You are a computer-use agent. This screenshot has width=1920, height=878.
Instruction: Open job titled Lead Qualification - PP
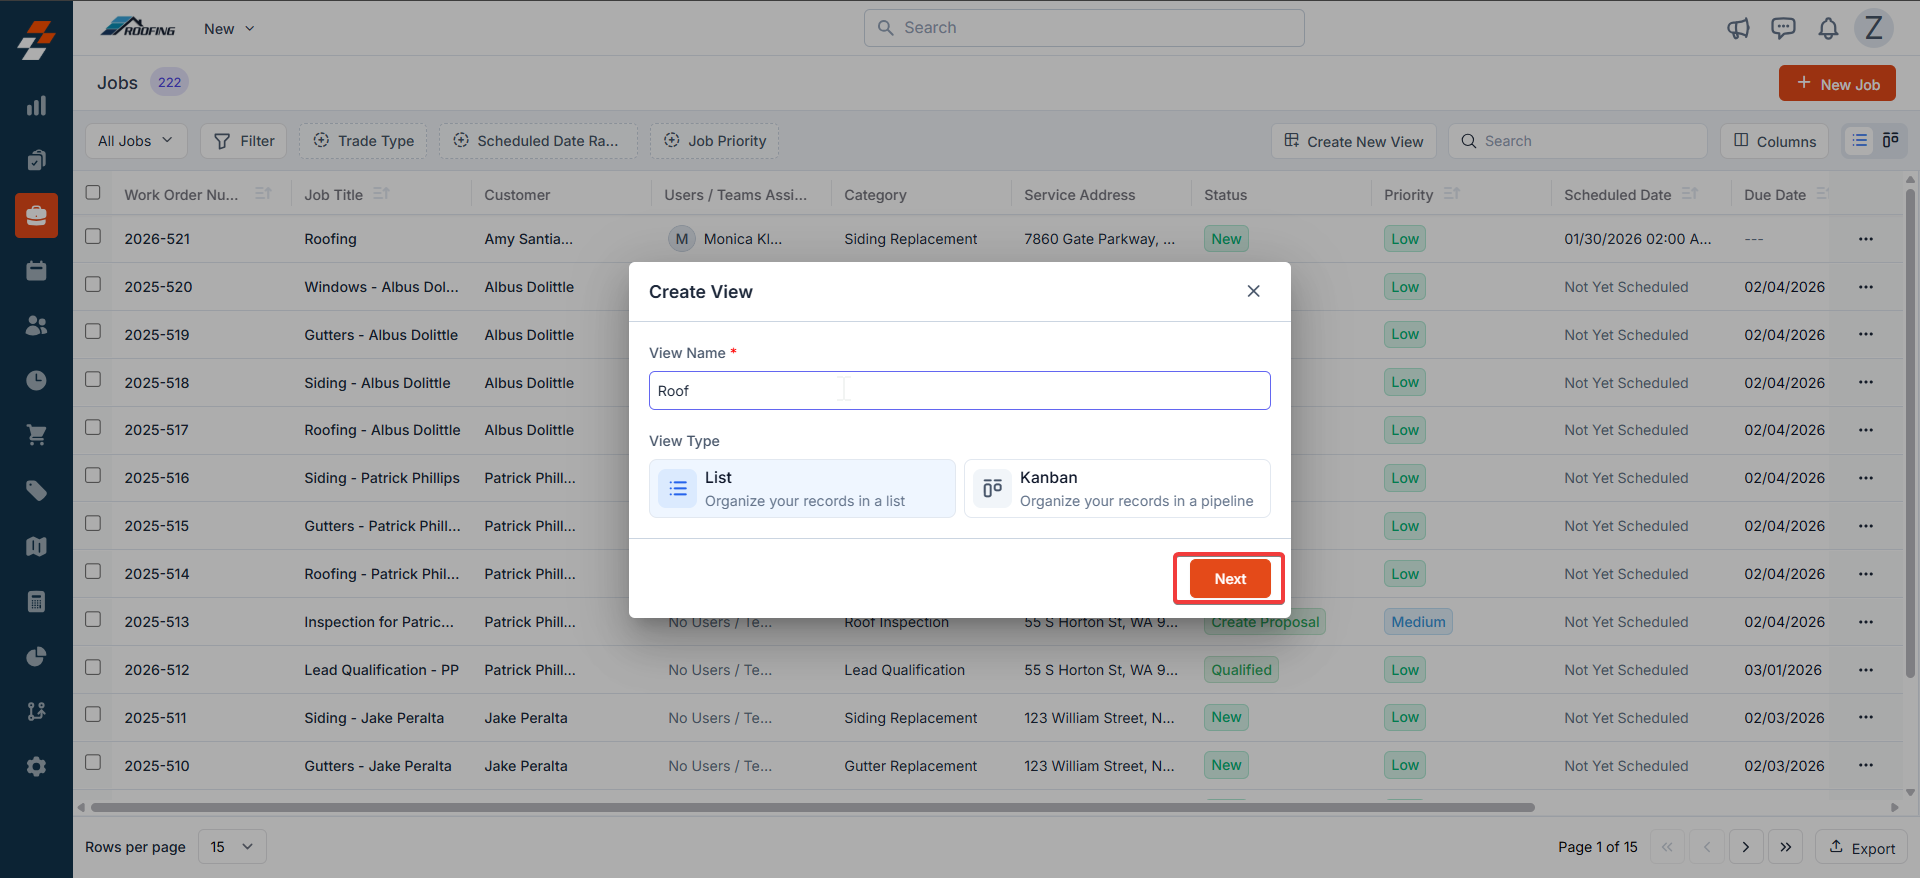[381, 670]
